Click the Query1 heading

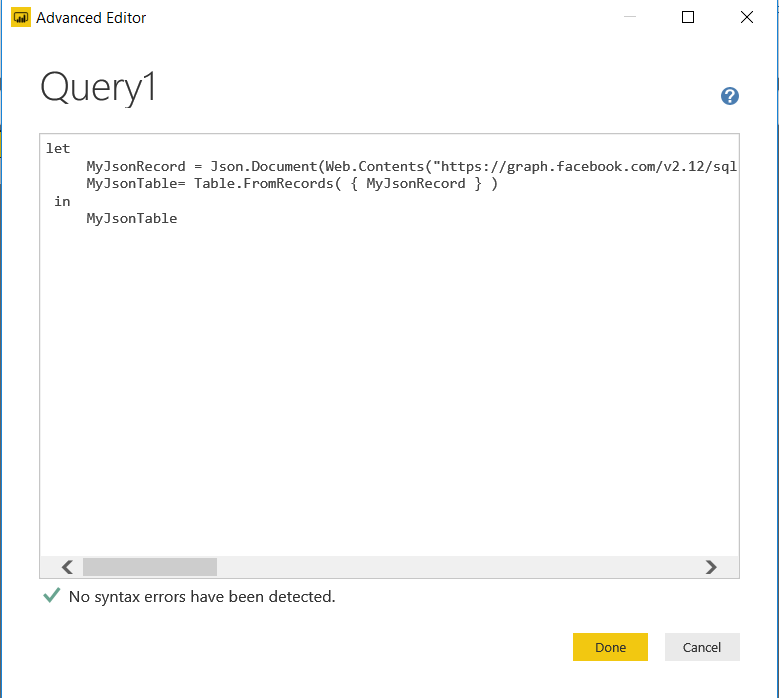click(98, 88)
